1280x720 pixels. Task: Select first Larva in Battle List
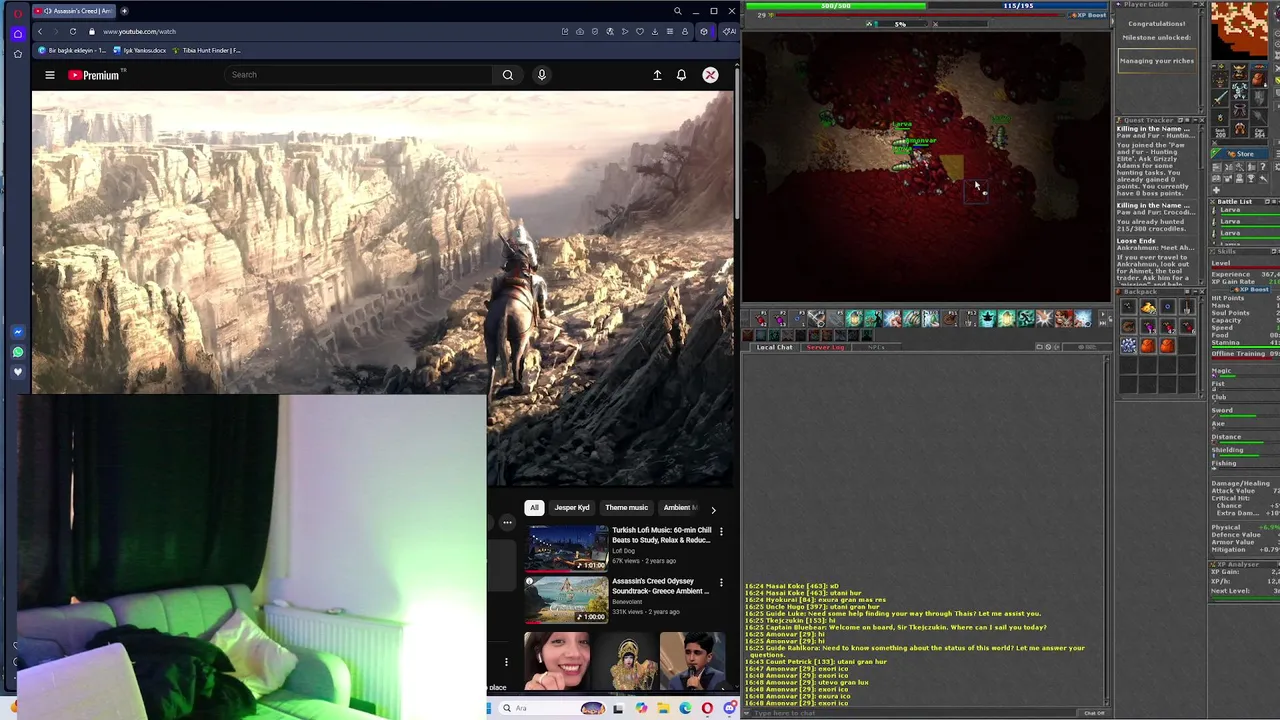pyautogui.click(x=1246, y=211)
